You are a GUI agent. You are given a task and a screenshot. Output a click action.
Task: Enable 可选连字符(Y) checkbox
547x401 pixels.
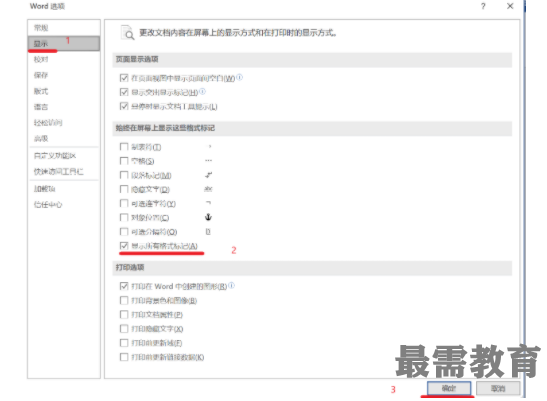point(124,203)
